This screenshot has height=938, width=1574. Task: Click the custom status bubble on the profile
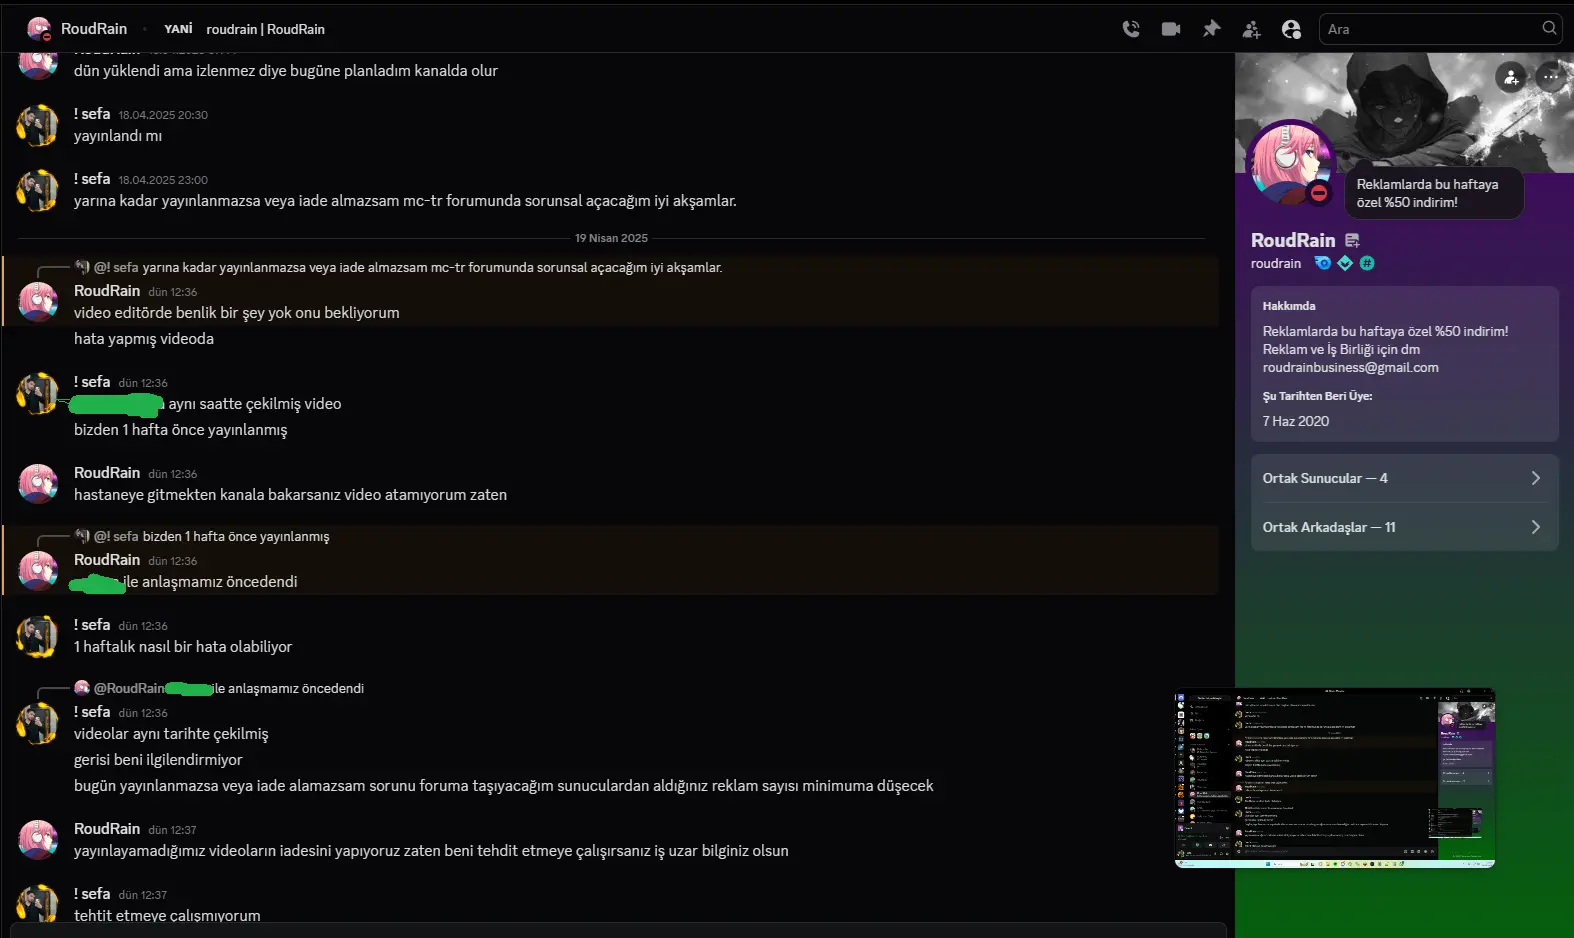point(1434,193)
